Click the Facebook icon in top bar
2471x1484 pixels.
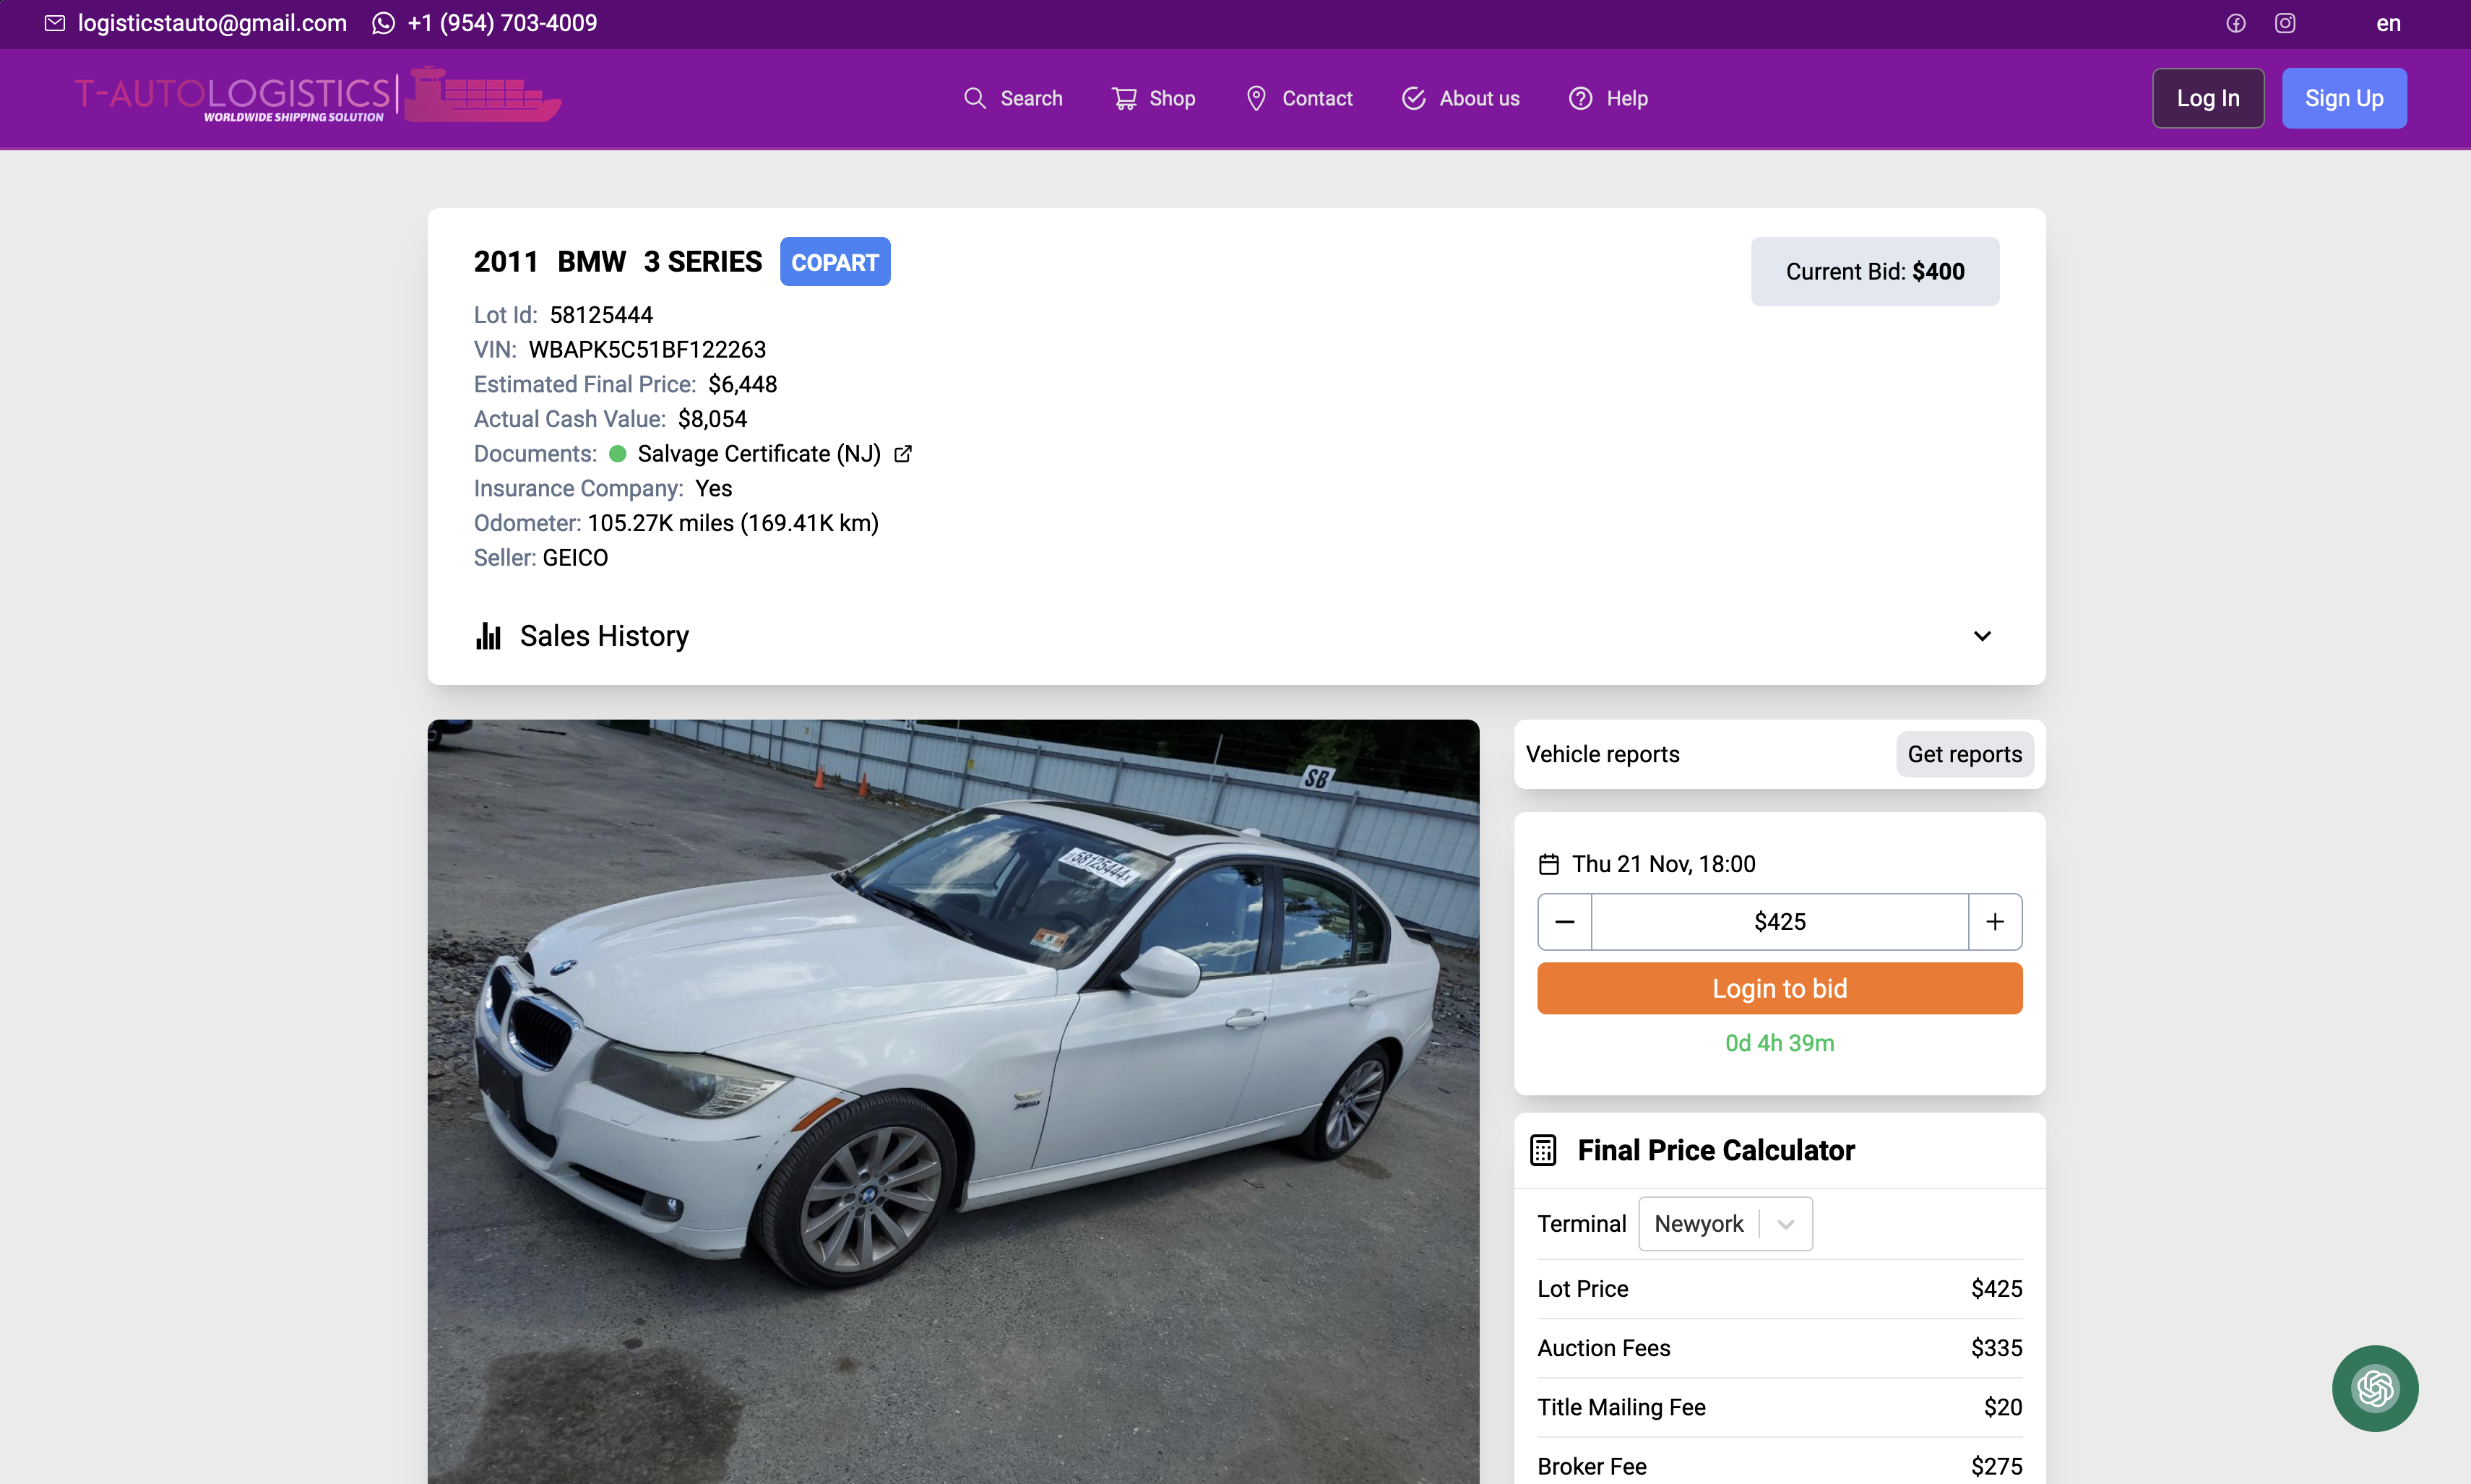[x=2235, y=23]
